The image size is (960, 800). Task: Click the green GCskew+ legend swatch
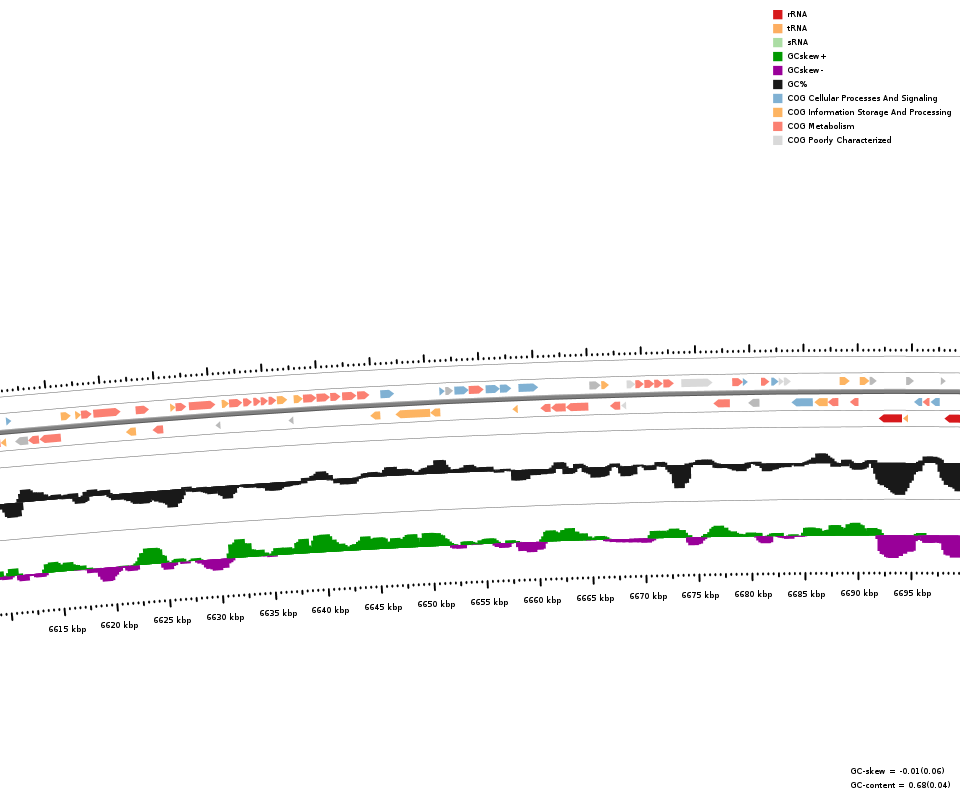click(x=777, y=56)
